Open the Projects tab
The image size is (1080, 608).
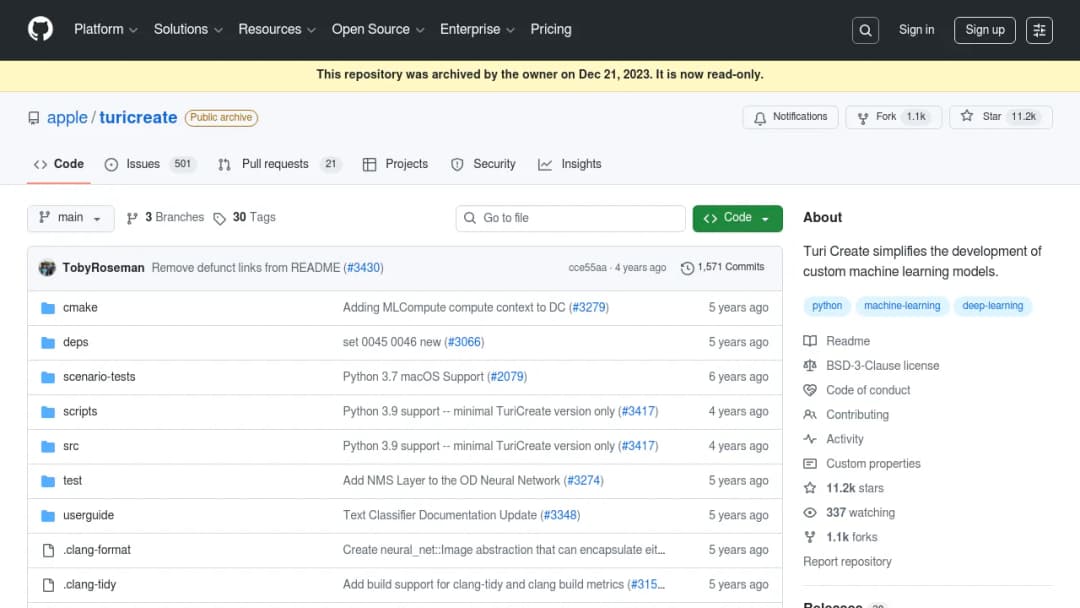(x=395, y=165)
